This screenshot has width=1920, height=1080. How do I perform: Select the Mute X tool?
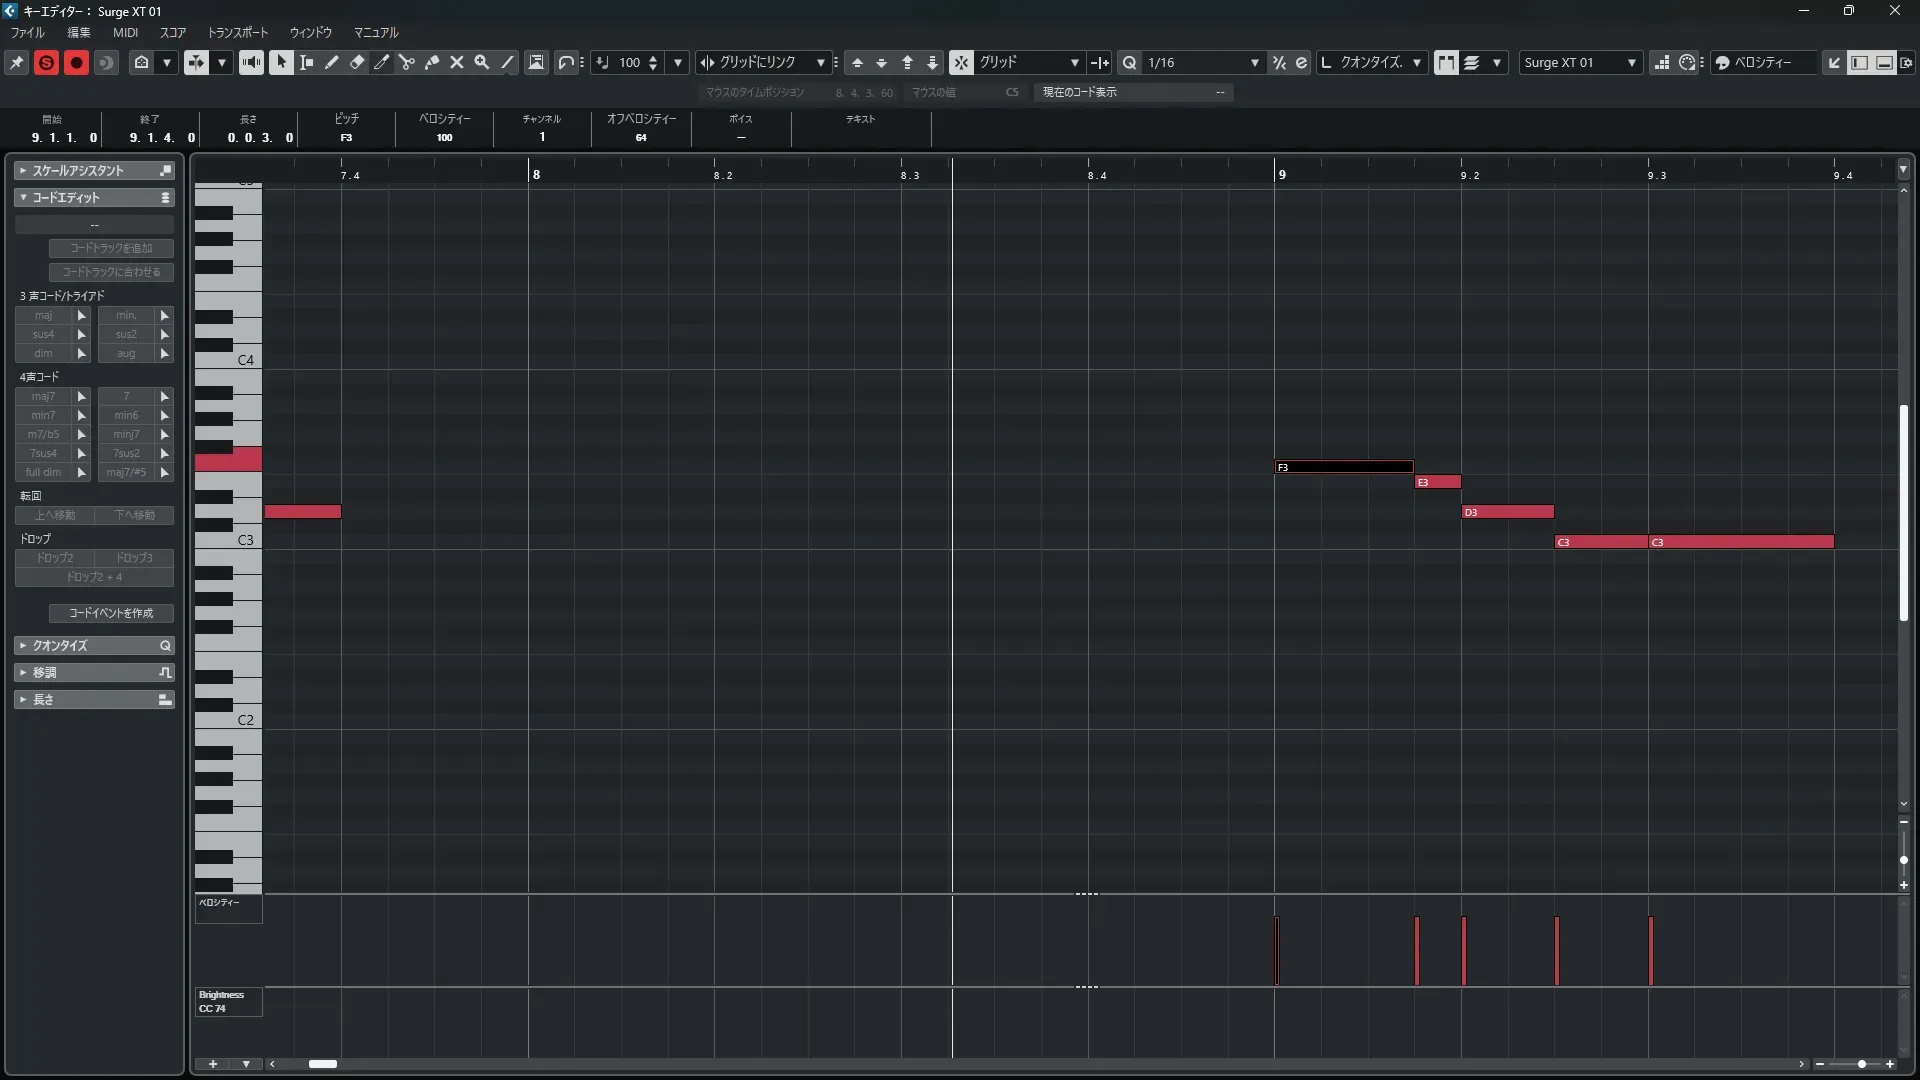pyautogui.click(x=457, y=62)
